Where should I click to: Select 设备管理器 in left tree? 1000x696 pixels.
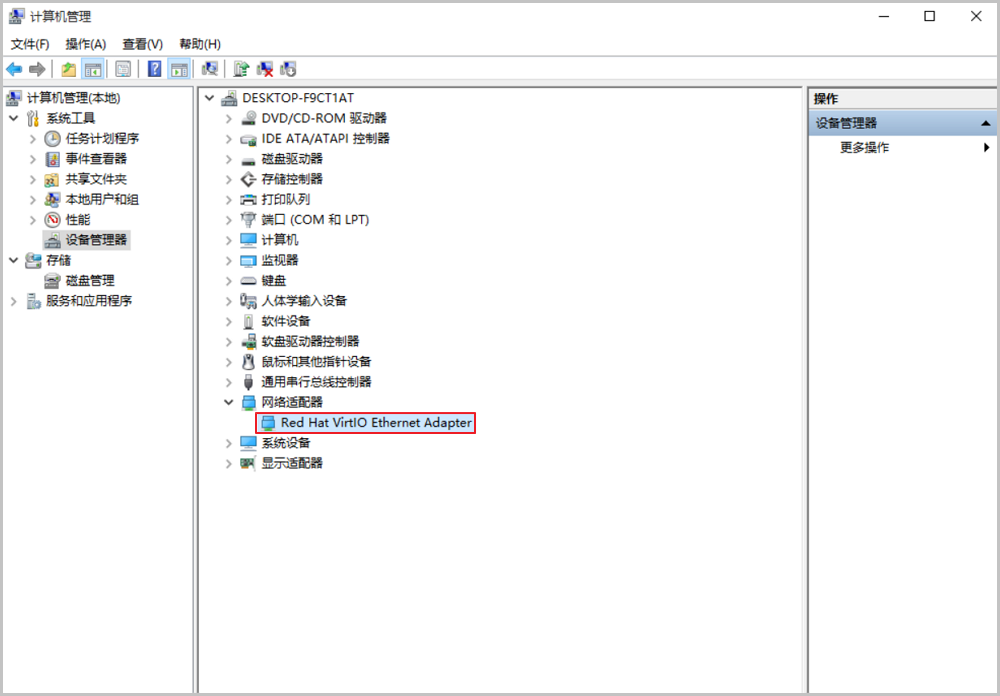tap(96, 240)
